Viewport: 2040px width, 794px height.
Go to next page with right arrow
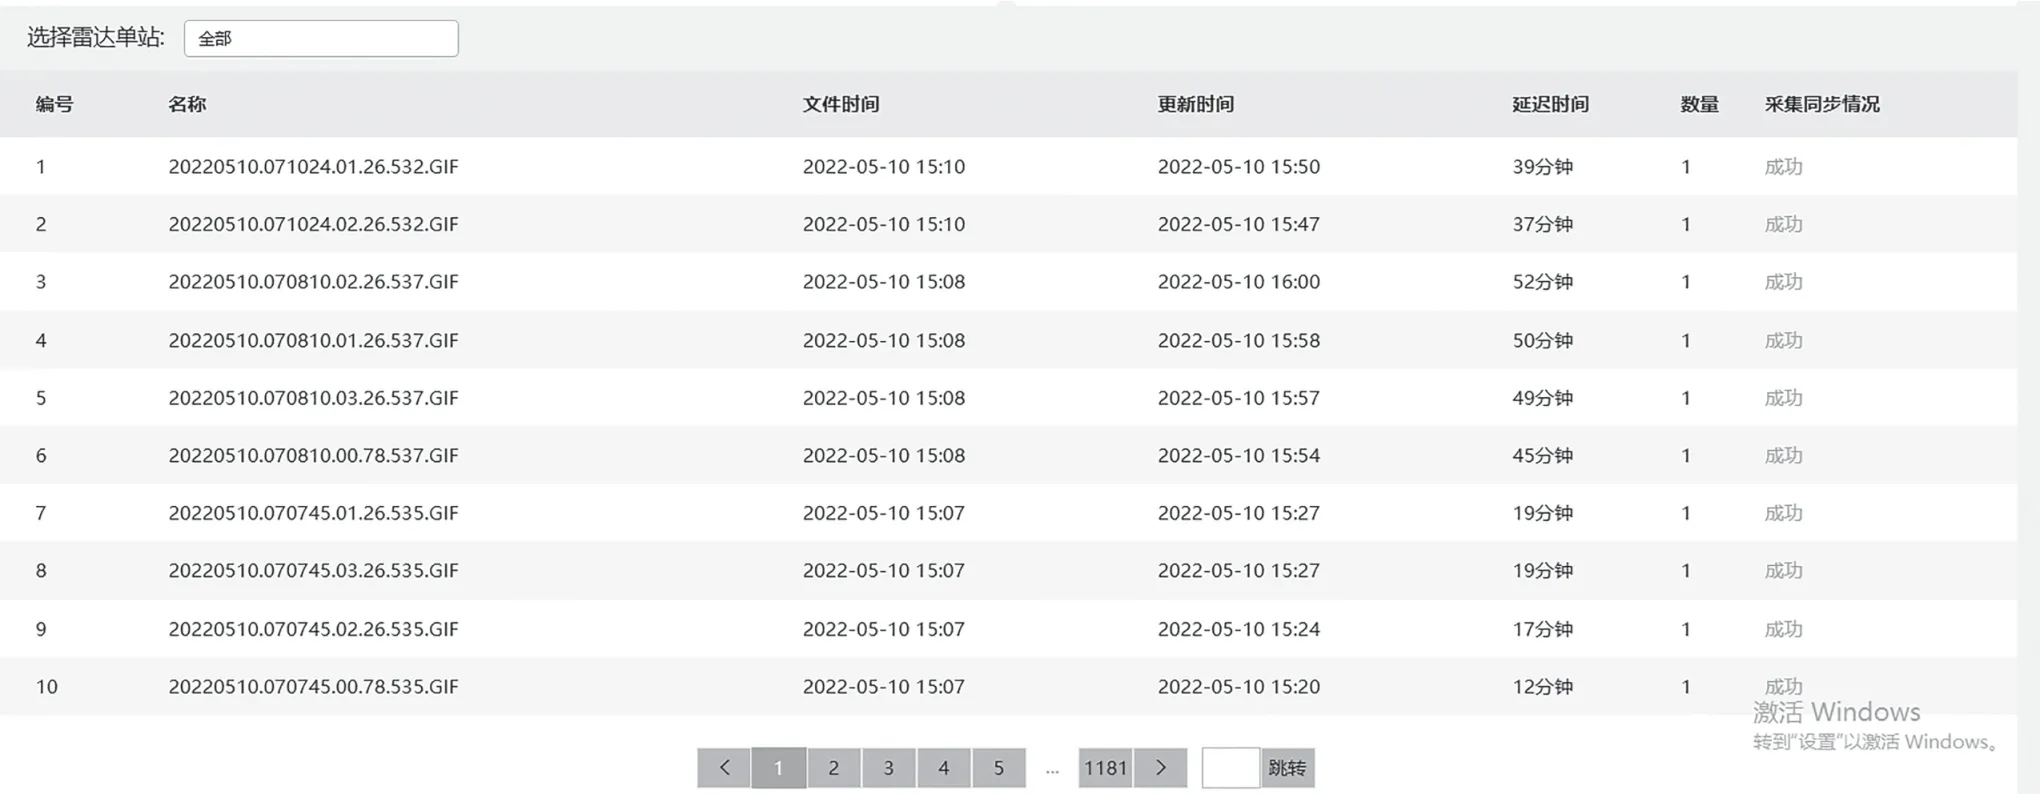tap(1161, 768)
